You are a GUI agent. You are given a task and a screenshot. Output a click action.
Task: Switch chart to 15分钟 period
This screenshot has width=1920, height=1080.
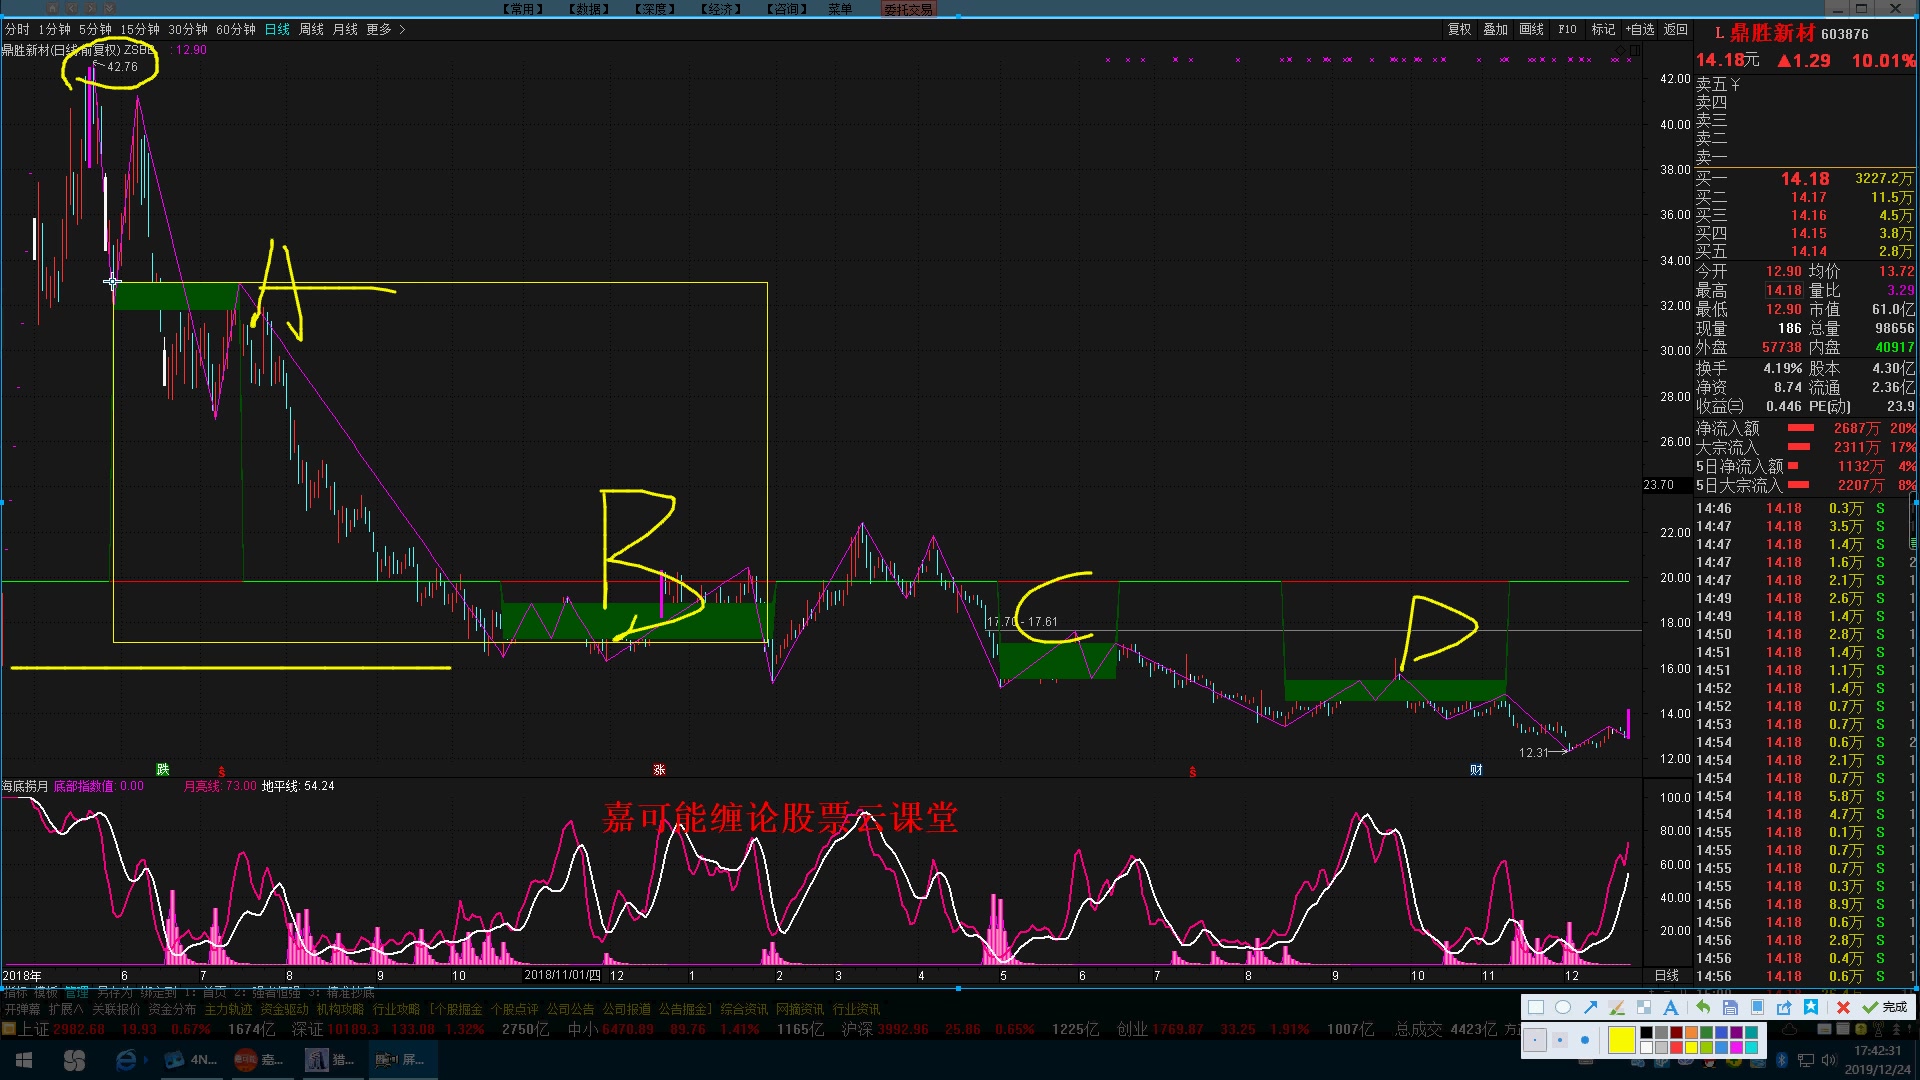140,29
